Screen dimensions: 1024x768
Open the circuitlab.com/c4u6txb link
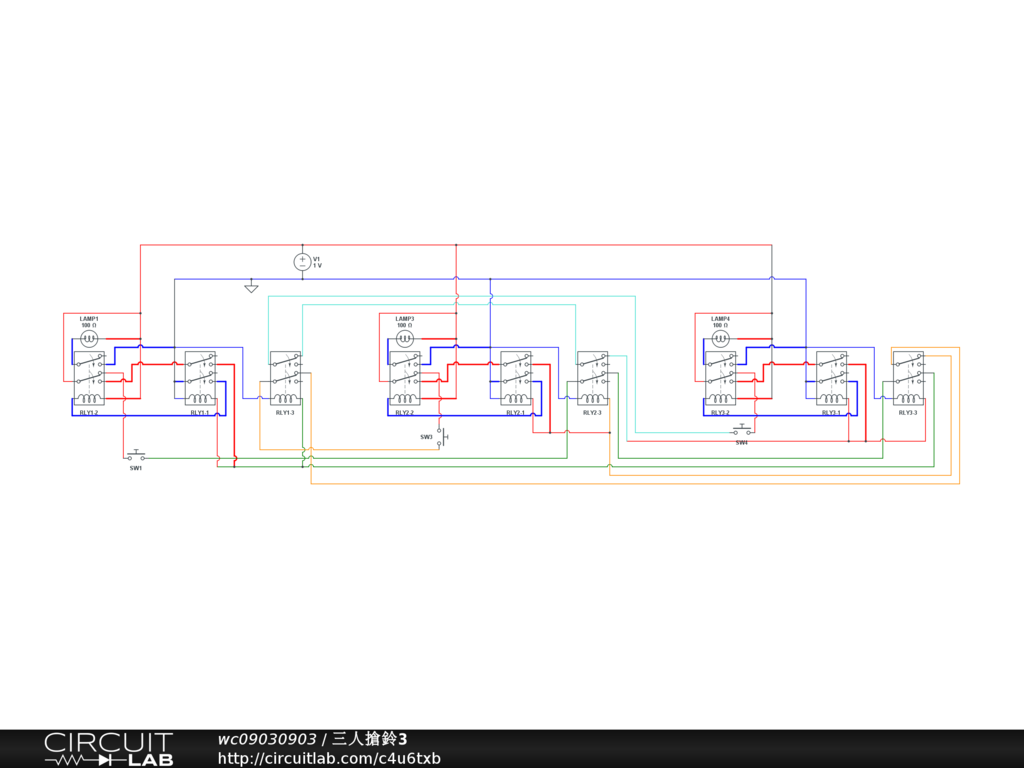329,759
